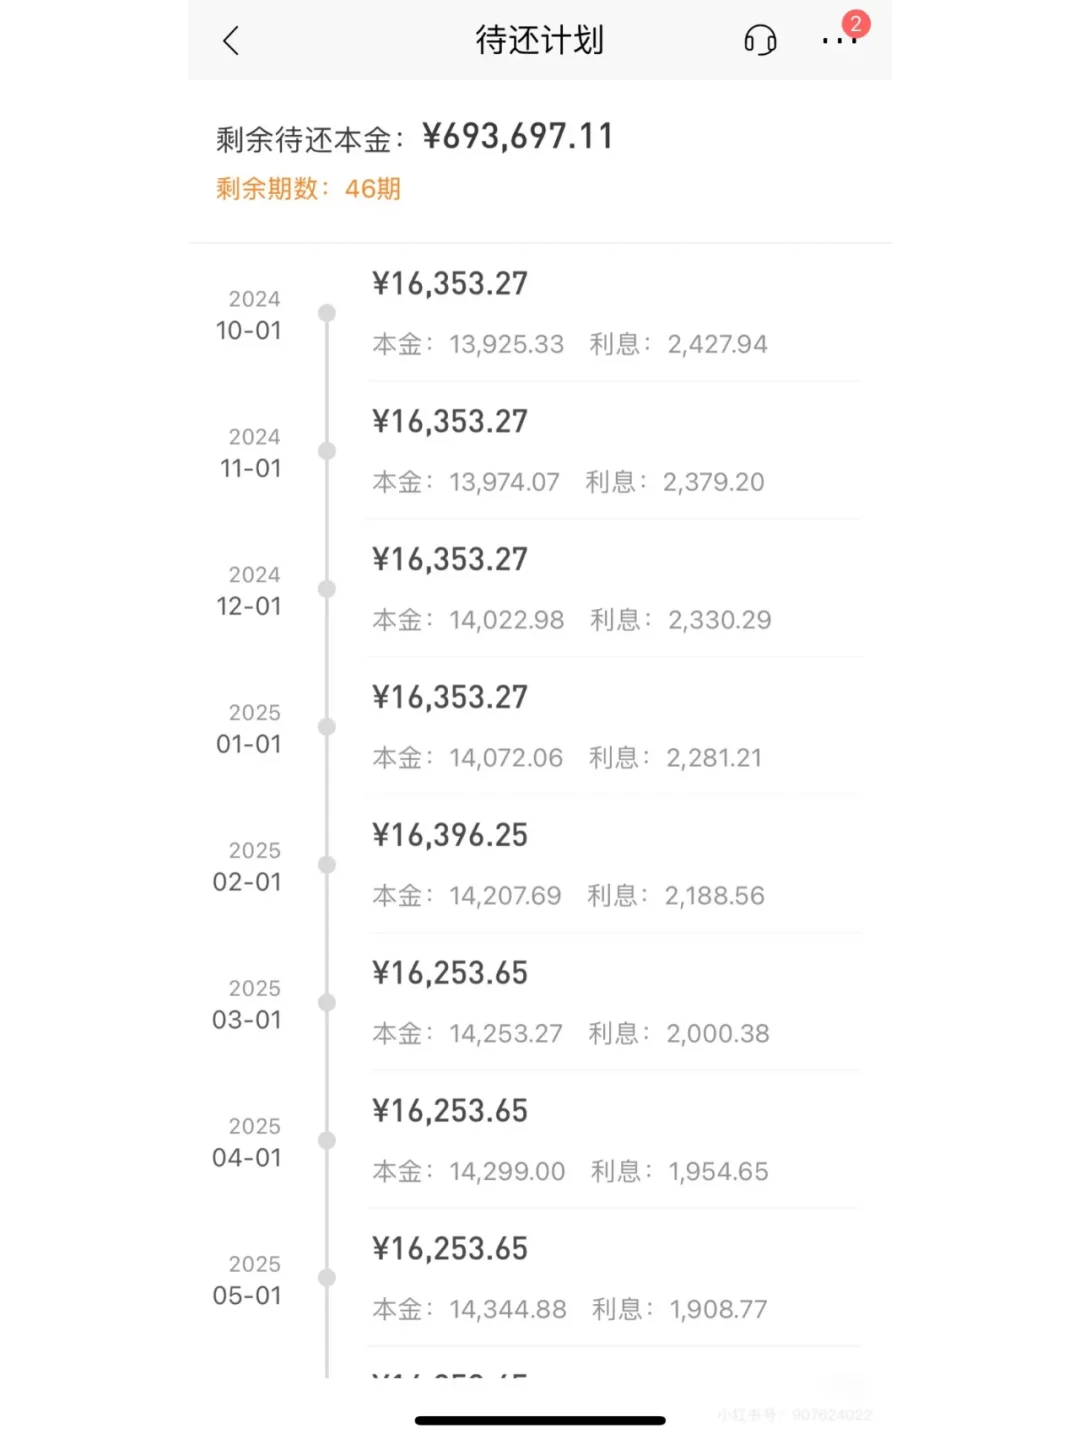This screenshot has width=1080, height=1439.
Task: Select the 2024 11-01 timeline dot
Action: tap(327, 451)
